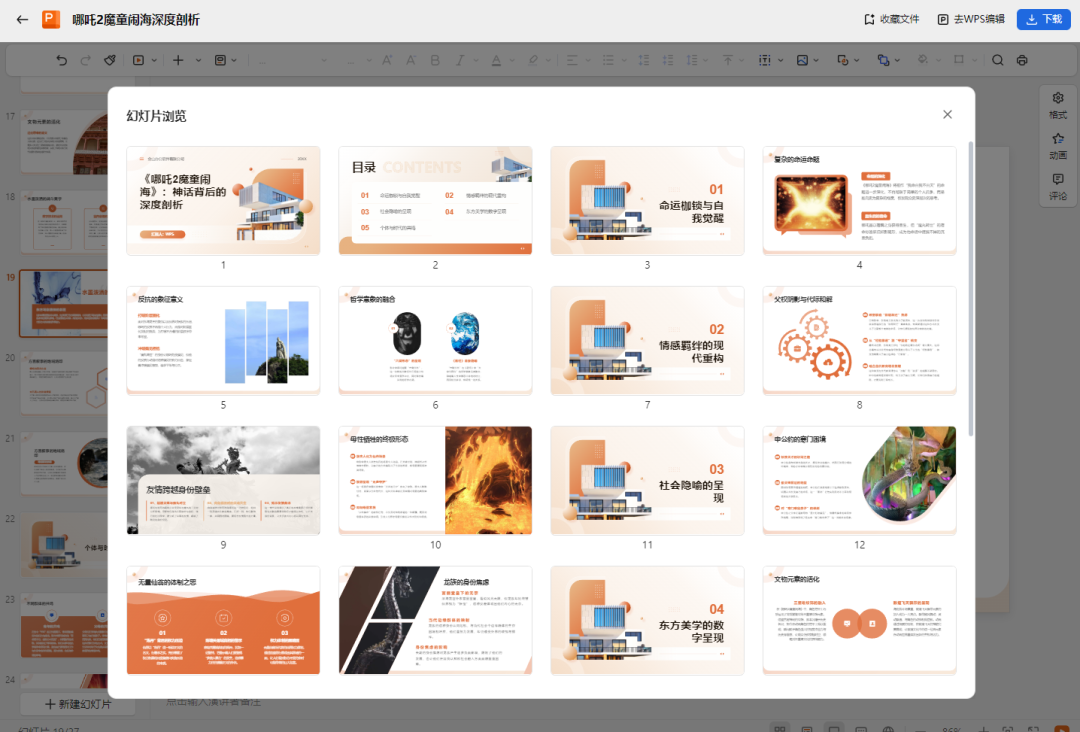Open the text box dropdown arrow
This screenshot has height=732, width=1080.
[780, 61]
